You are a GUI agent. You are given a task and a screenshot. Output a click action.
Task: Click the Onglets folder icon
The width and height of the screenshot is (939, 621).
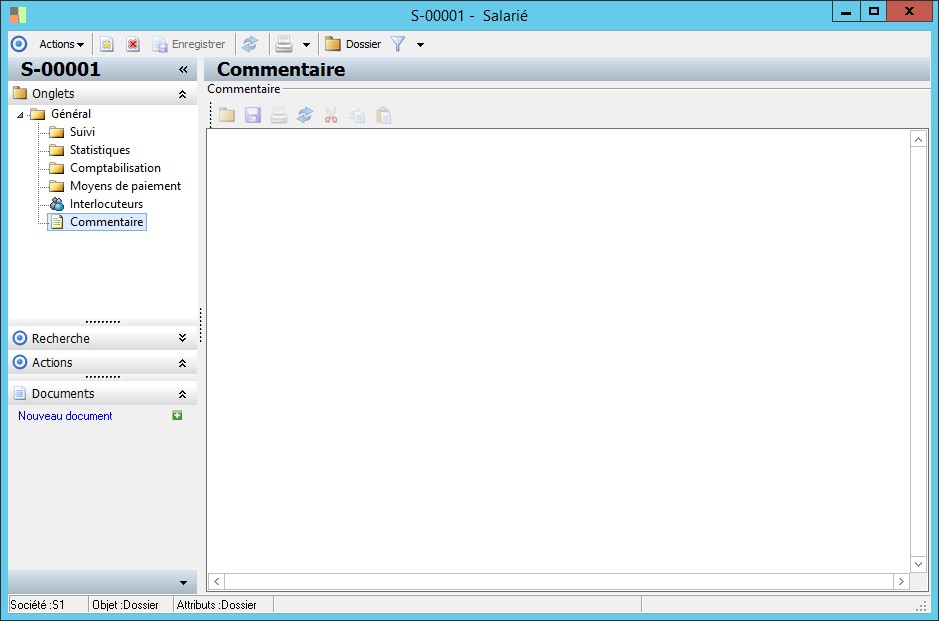point(20,93)
